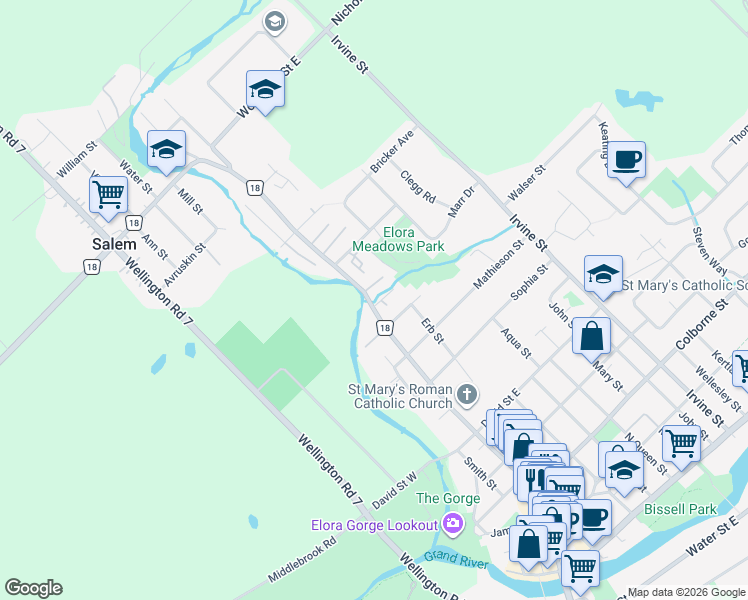Click the Middlebrook Rd street label
748x600 pixels.
point(301,560)
